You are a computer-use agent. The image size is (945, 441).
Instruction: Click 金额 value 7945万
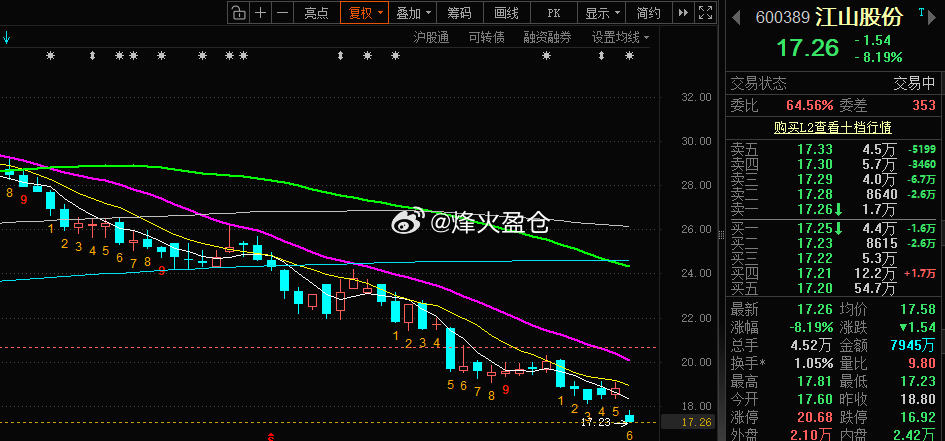[x=913, y=345]
